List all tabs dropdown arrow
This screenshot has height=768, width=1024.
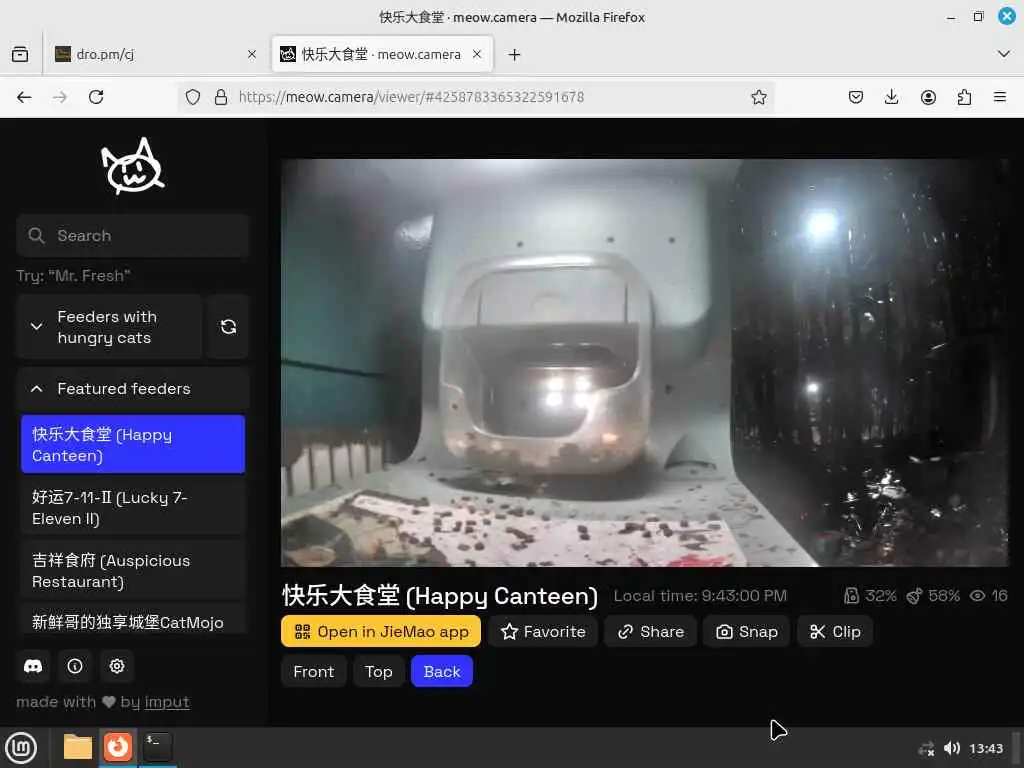tap(1004, 54)
